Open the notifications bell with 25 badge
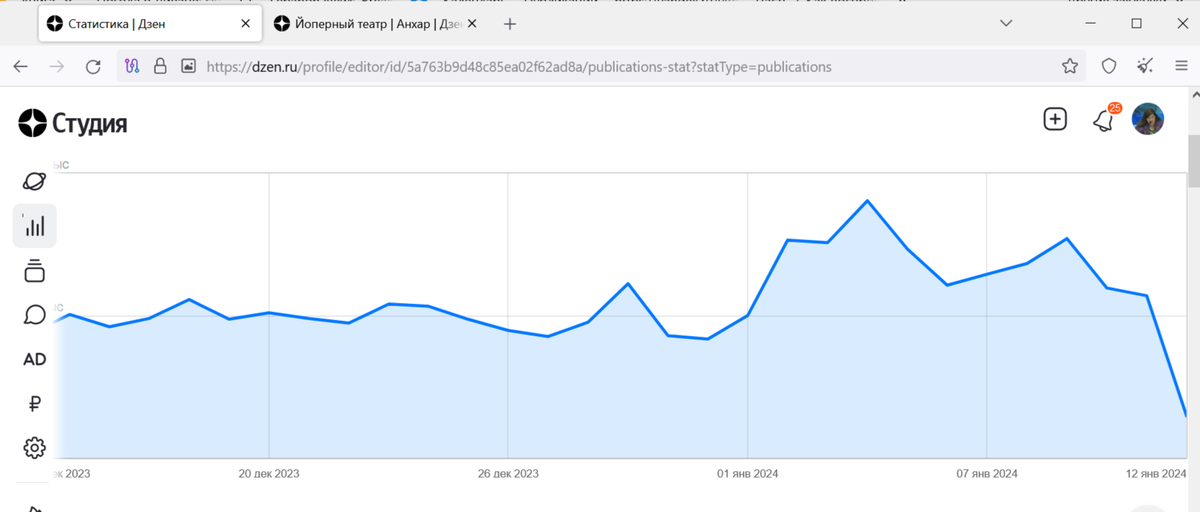This screenshot has height=512, width=1200. 1104,120
